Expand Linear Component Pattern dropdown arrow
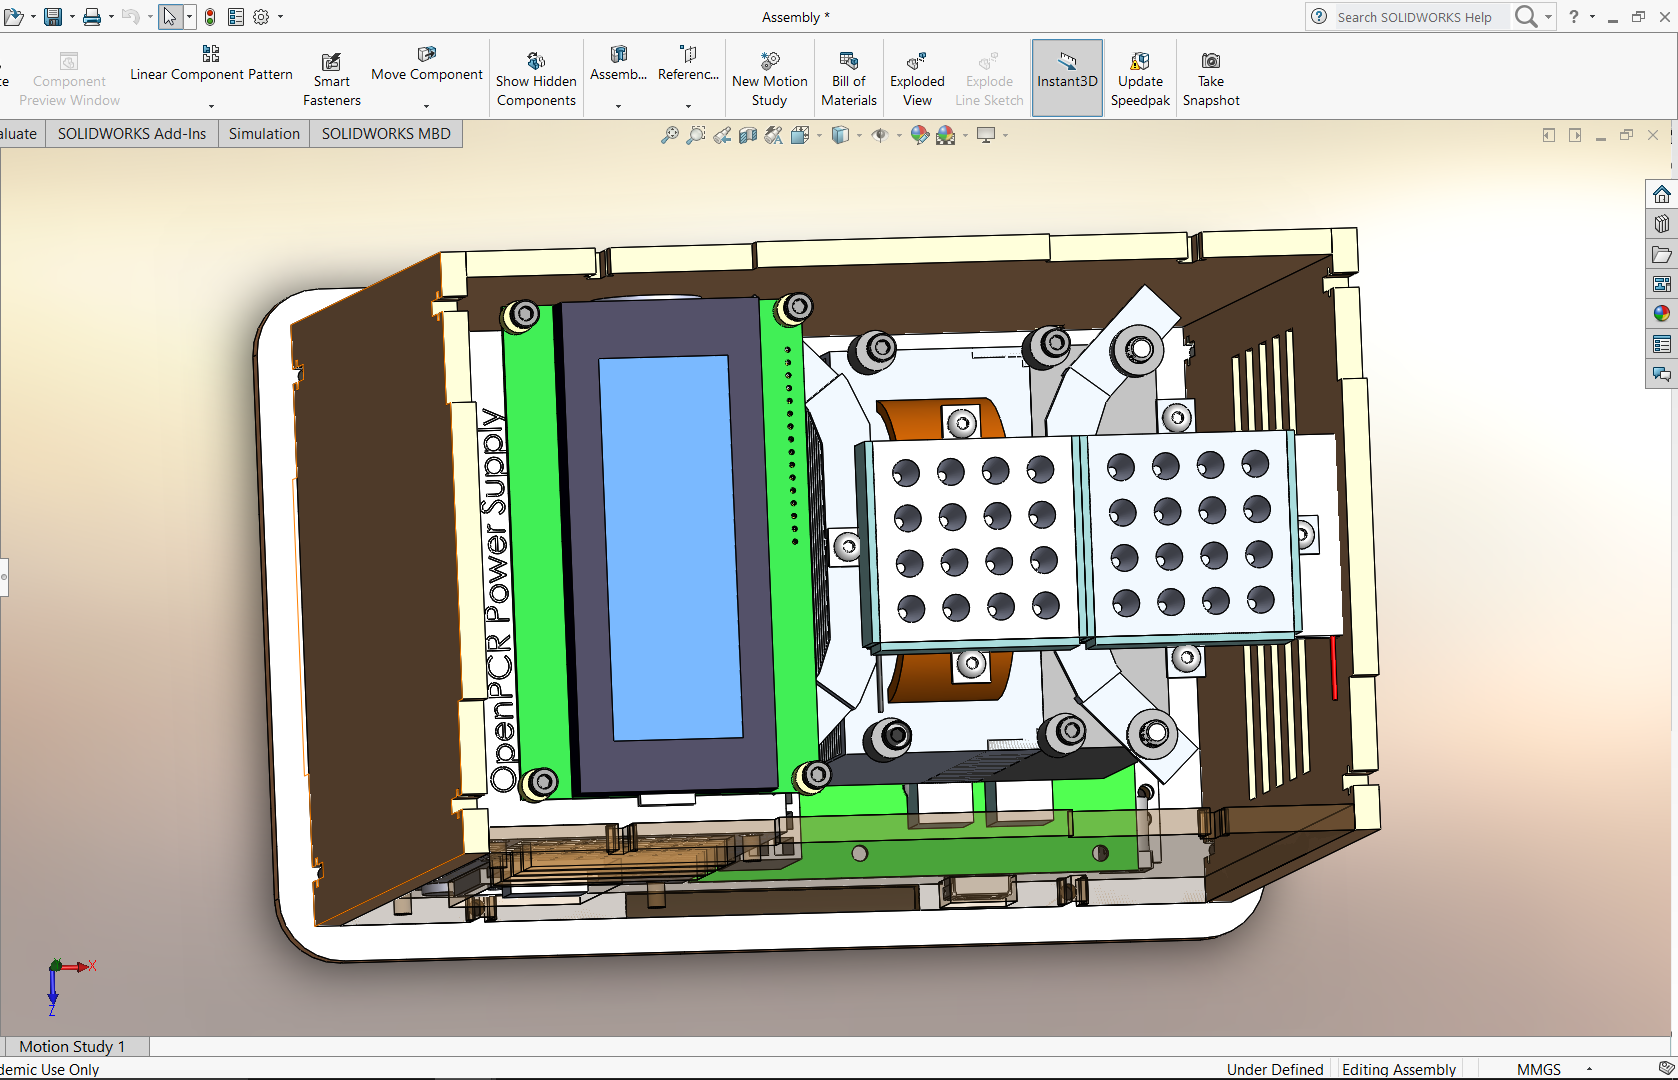This screenshot has width=1678, height=1080. tap(211, 106)
